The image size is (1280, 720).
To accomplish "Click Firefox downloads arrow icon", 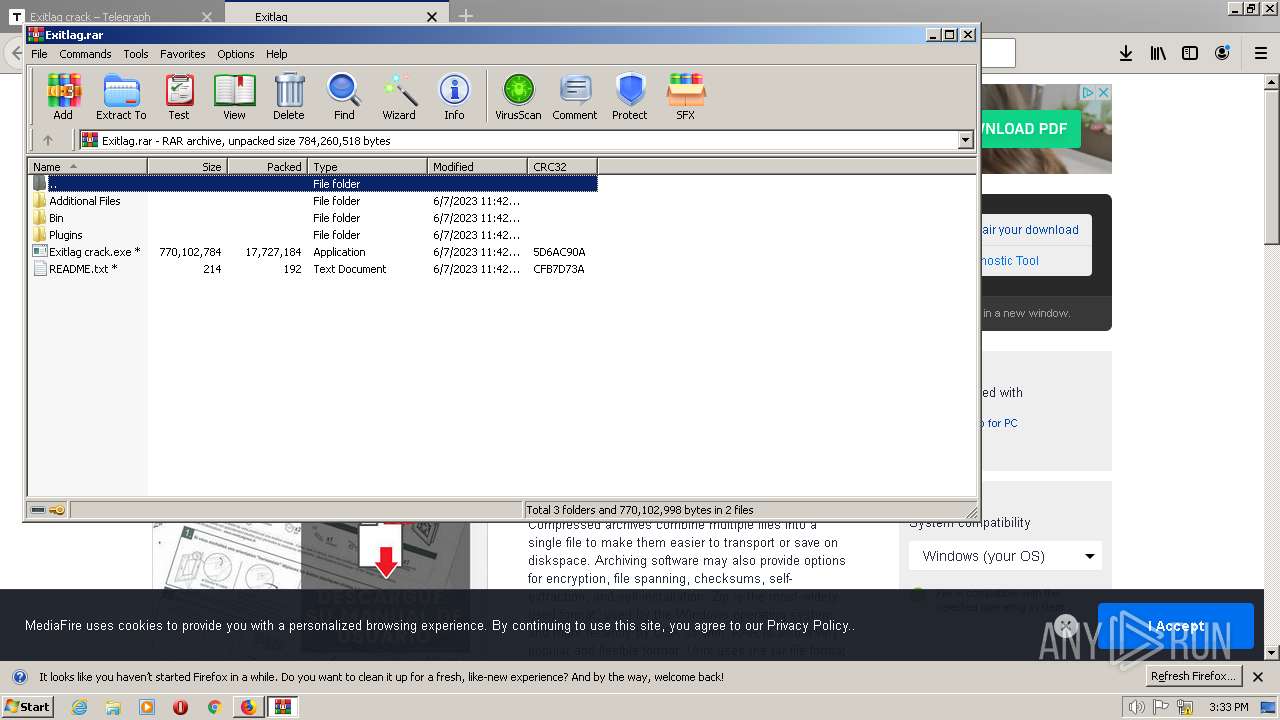I will tap(1126, 53).
